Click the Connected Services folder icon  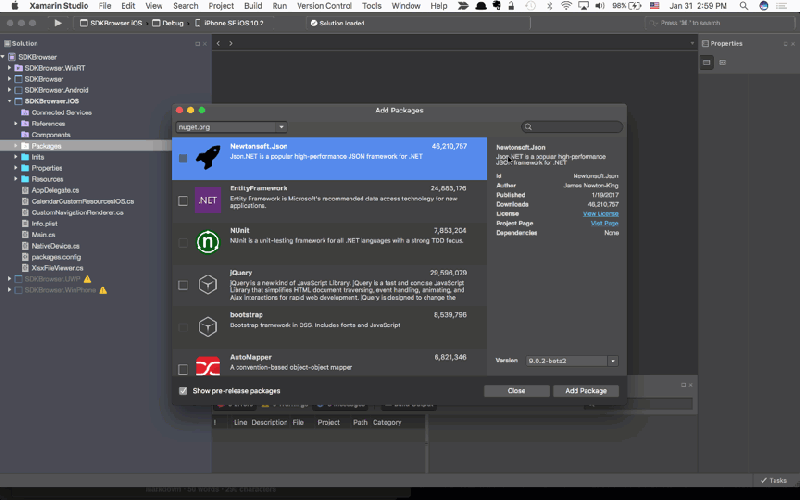[25, 112]
